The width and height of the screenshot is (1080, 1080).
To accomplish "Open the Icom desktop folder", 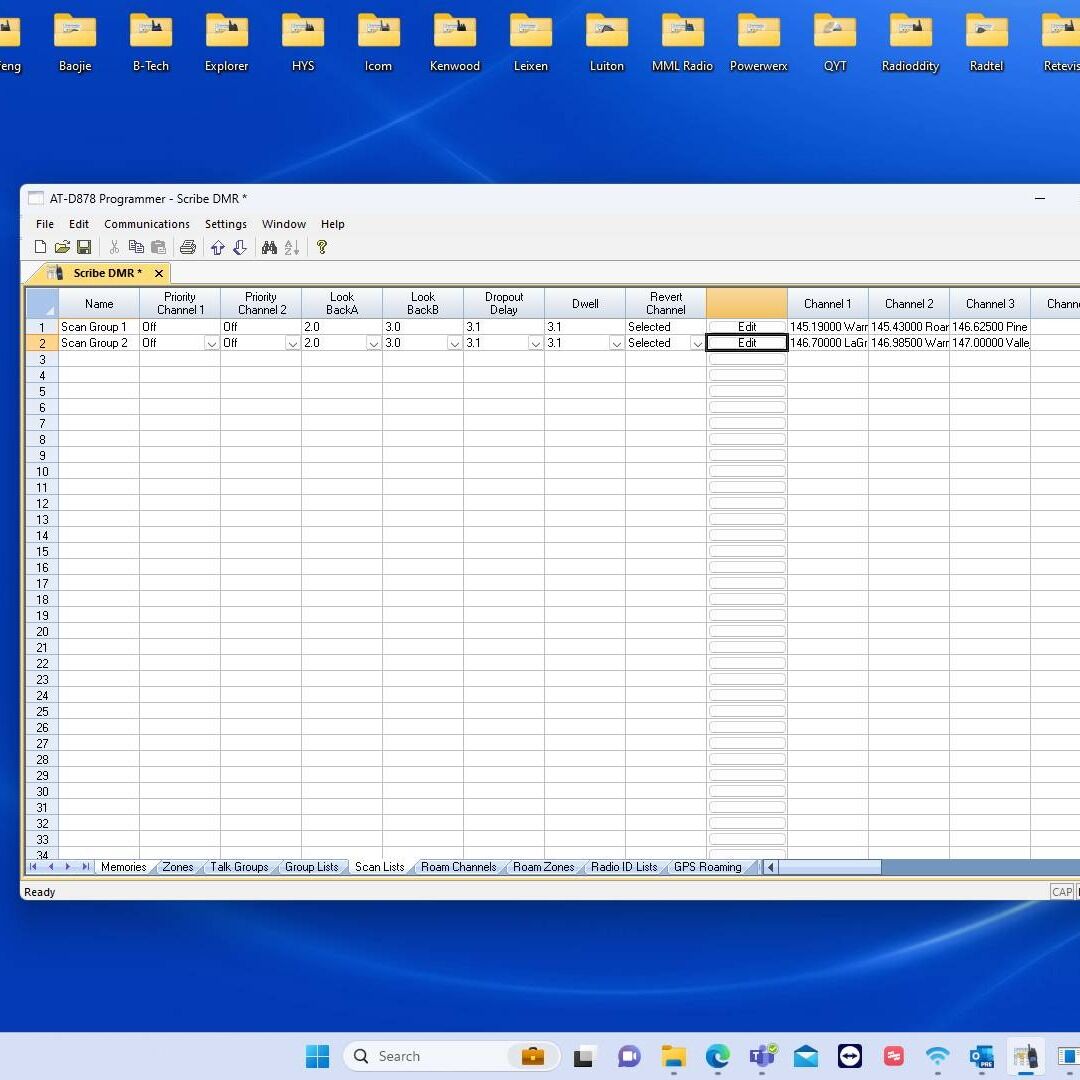I will (x=378, y=43).
